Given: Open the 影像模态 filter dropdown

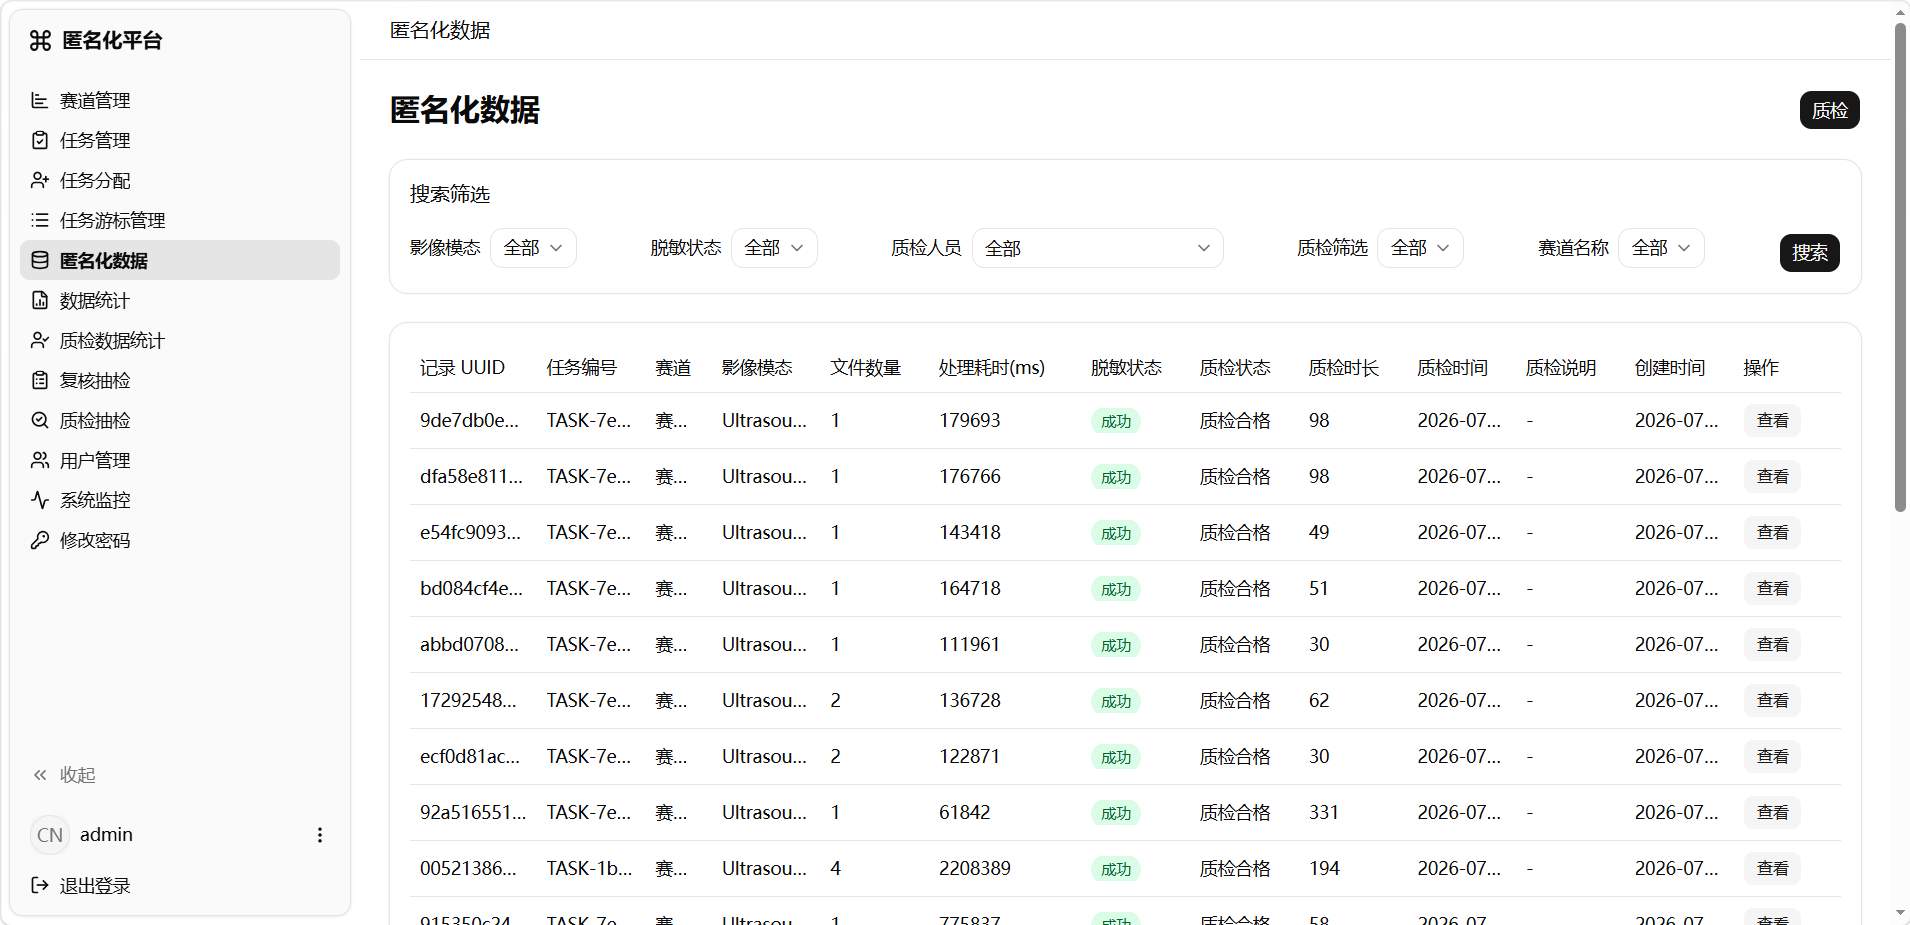Looking at the screenshot, I should pos(533,248).
